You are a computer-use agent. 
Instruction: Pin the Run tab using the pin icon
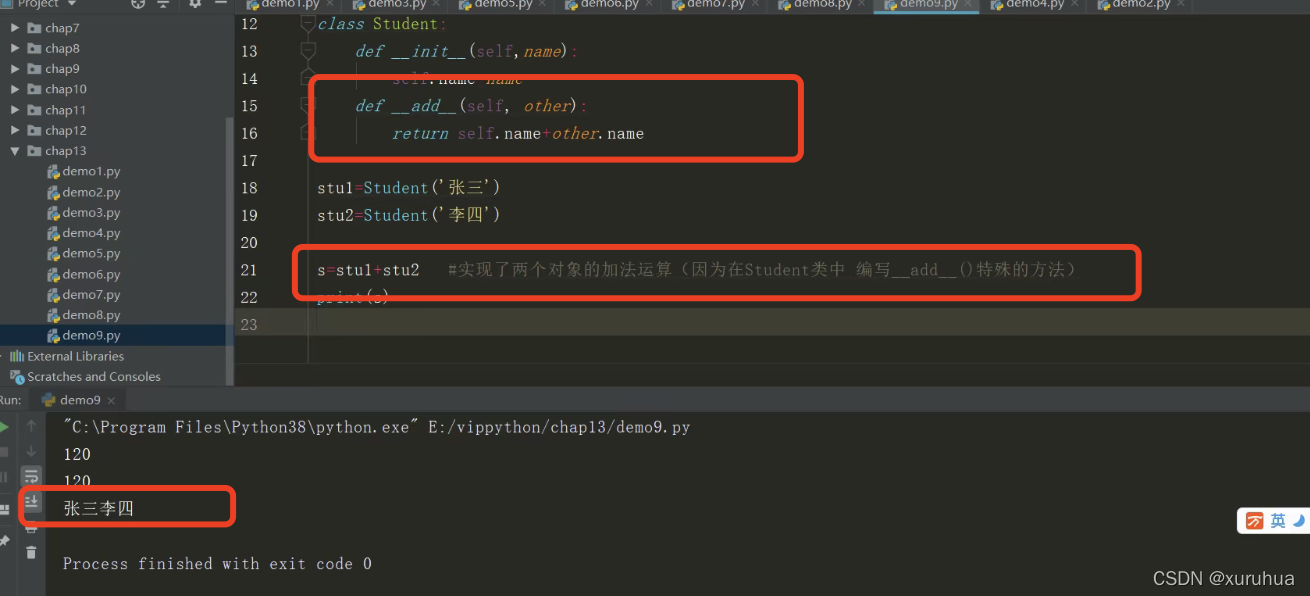click(4, 541)
